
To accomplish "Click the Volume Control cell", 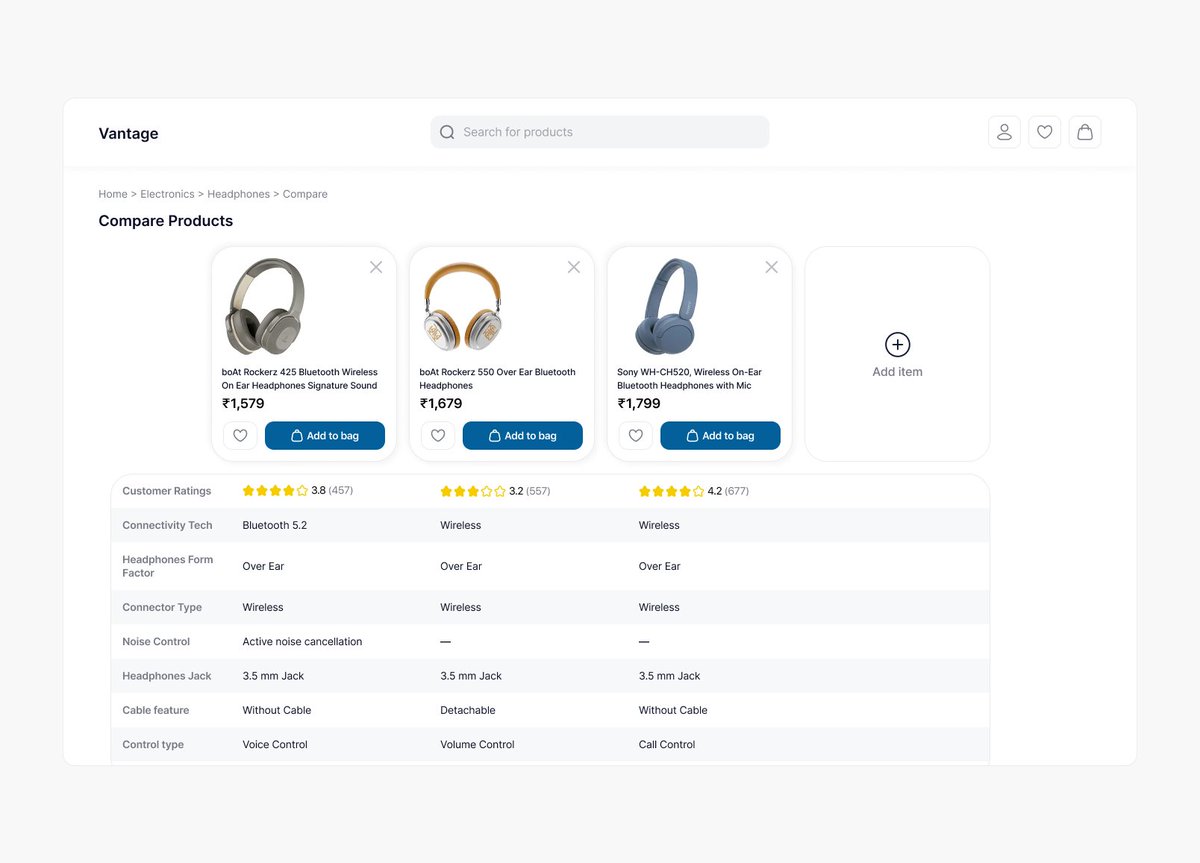I will [478, 745].
